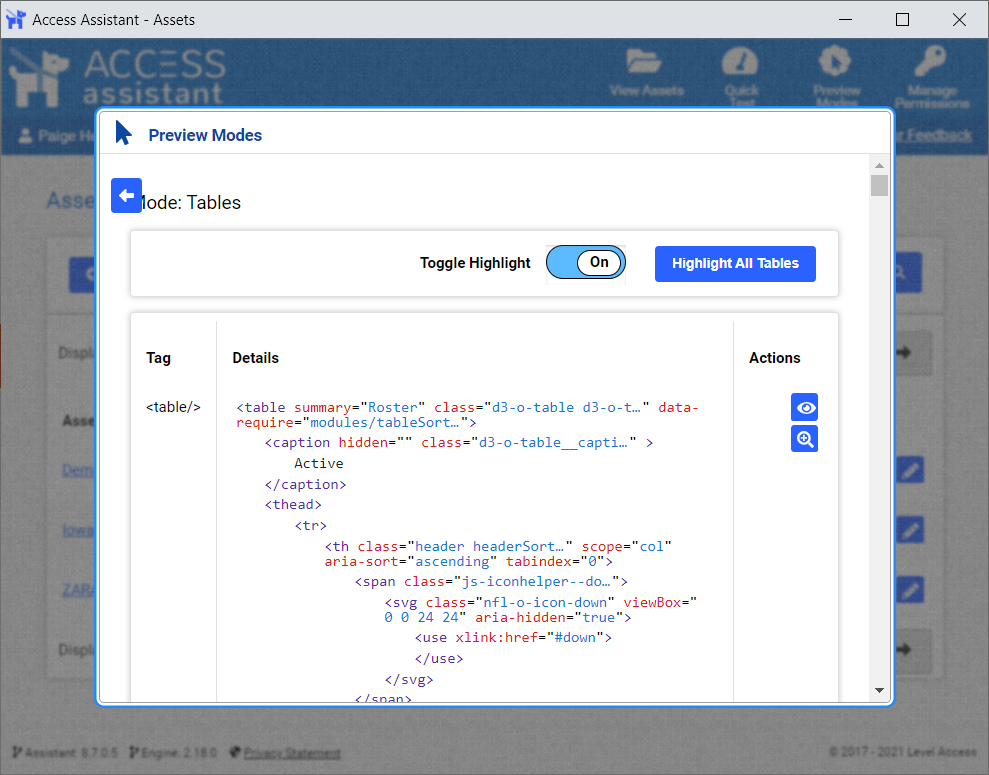
Task: Click the 'Active' caption text in the code
Action: click(x=319, y=463)
